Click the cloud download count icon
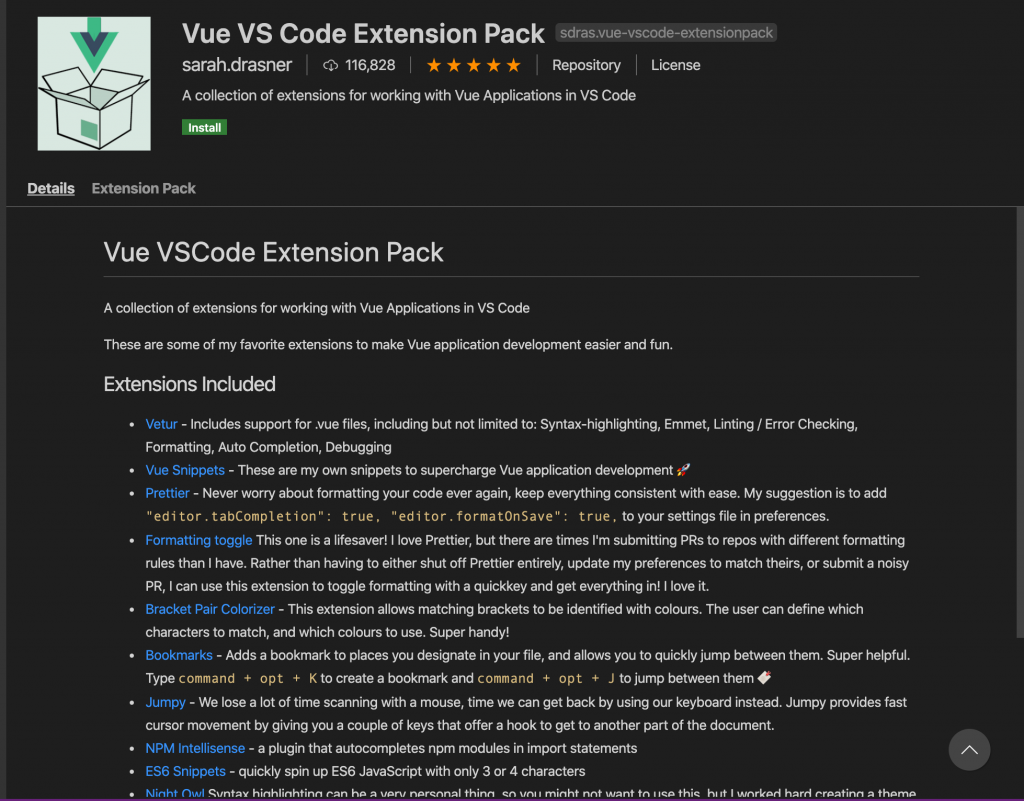The image size is (1024, 801). coord(330,65)
